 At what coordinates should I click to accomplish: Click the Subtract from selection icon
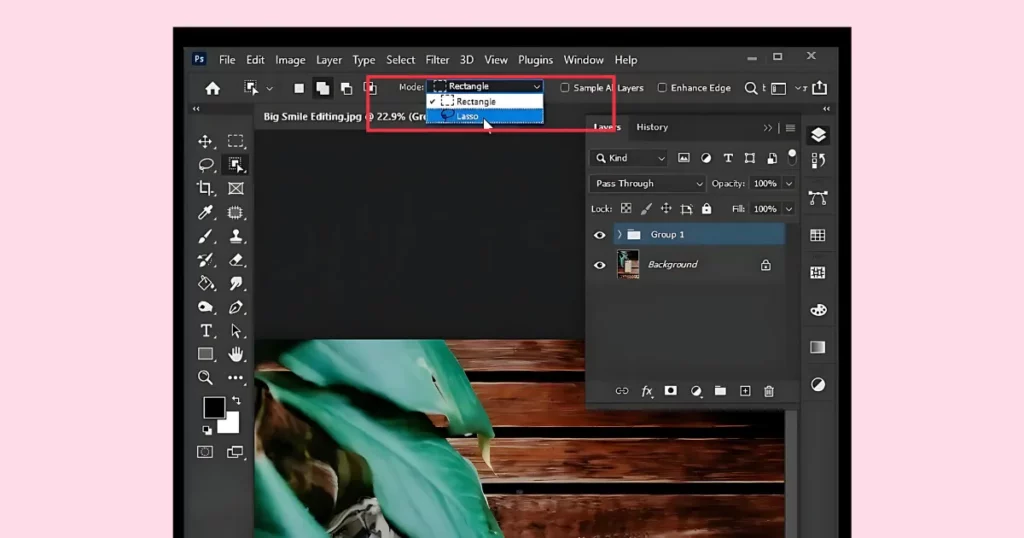[347, 88]
